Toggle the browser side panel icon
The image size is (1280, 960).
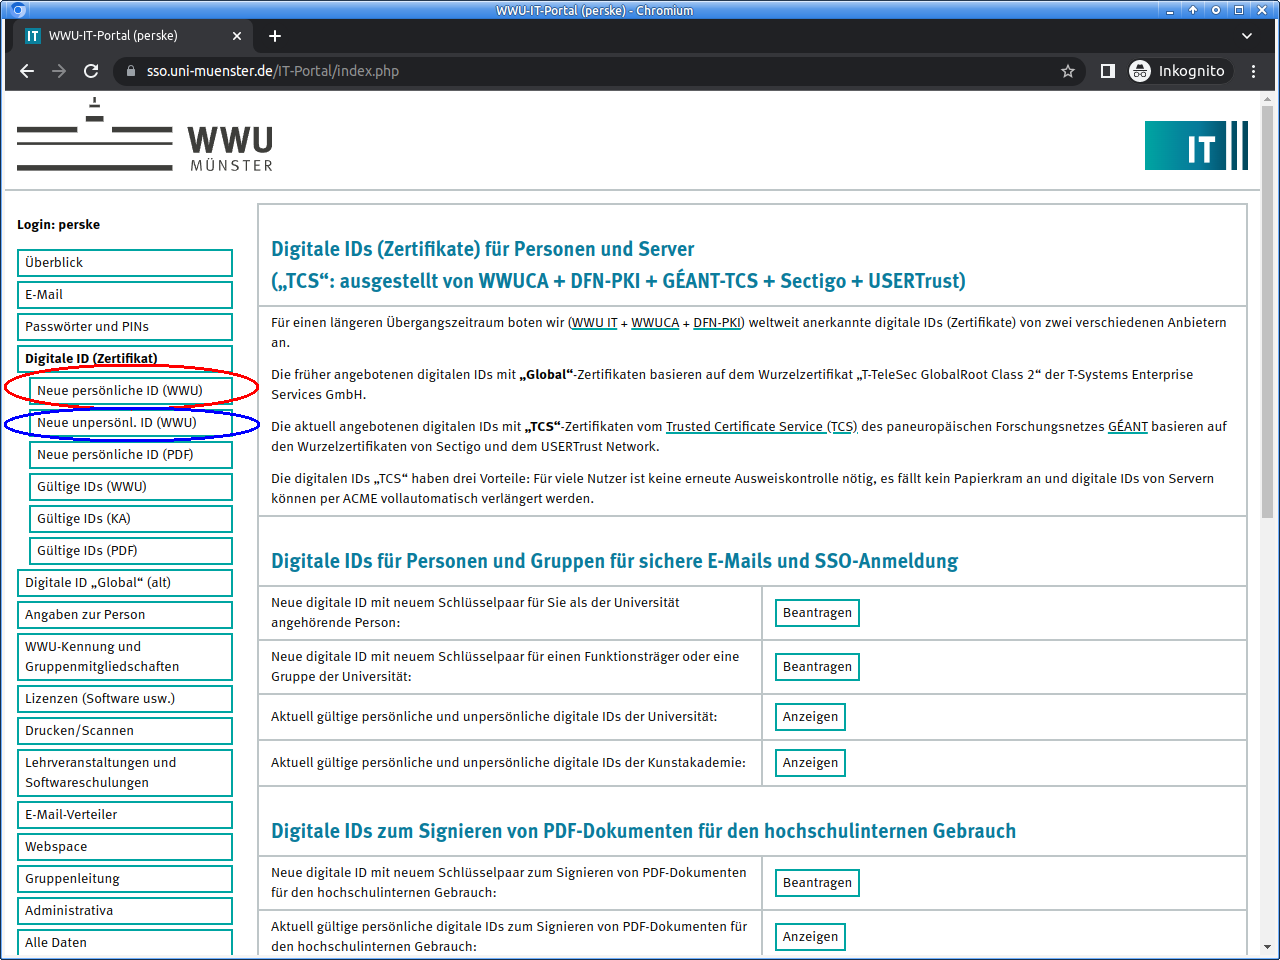coord(1107,71)
